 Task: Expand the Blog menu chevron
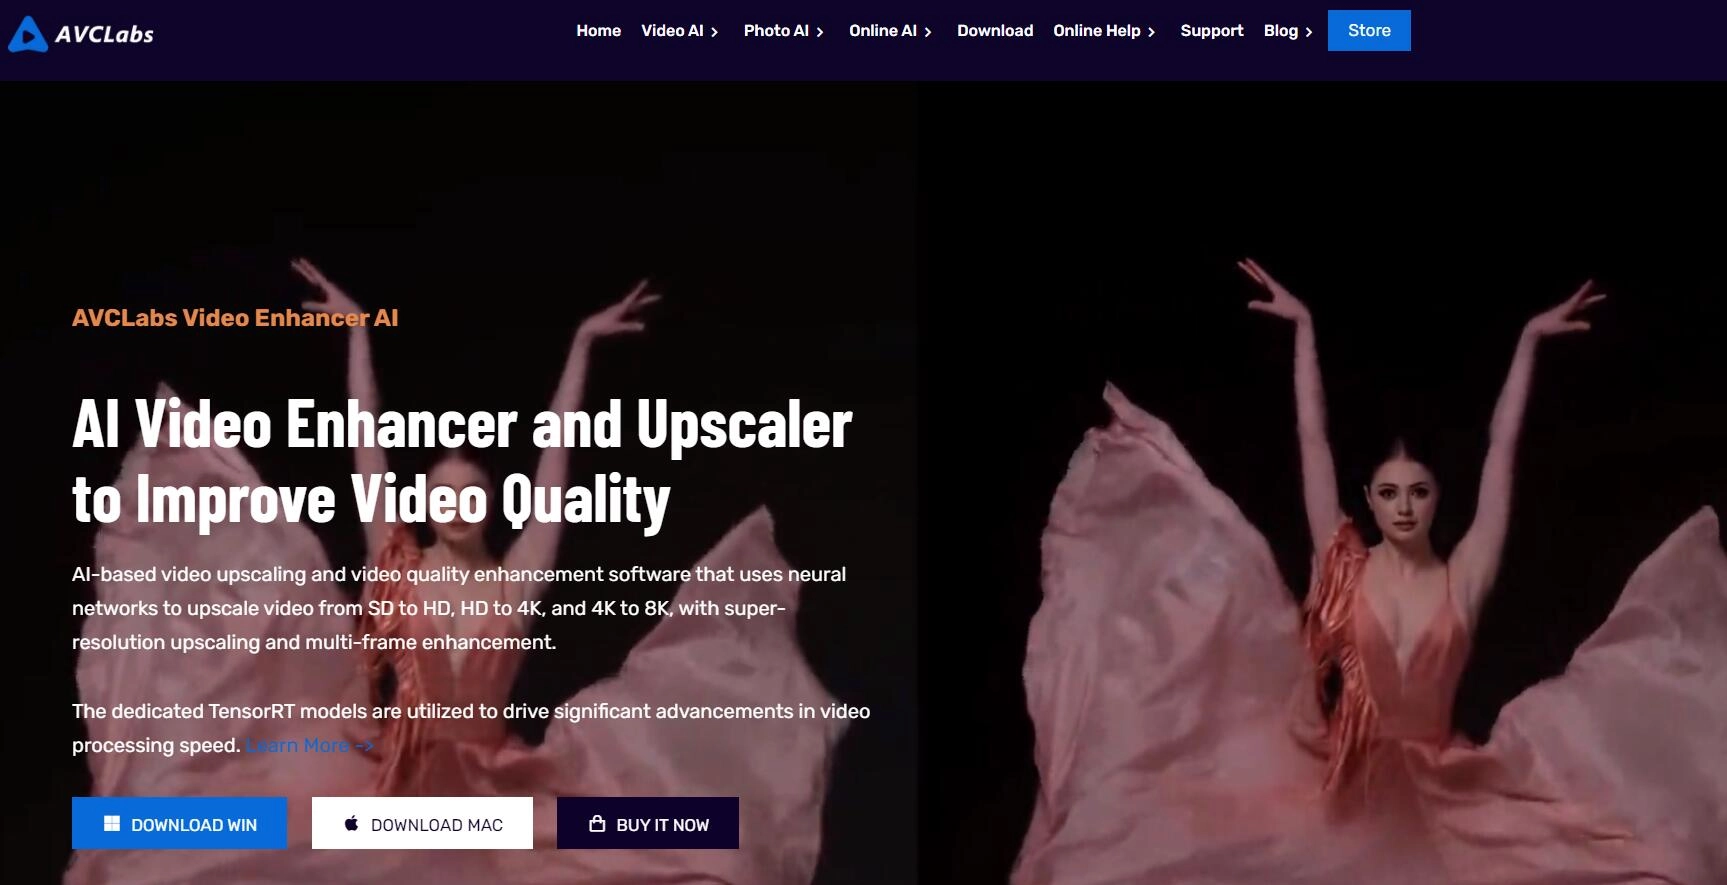[1308, 32]
